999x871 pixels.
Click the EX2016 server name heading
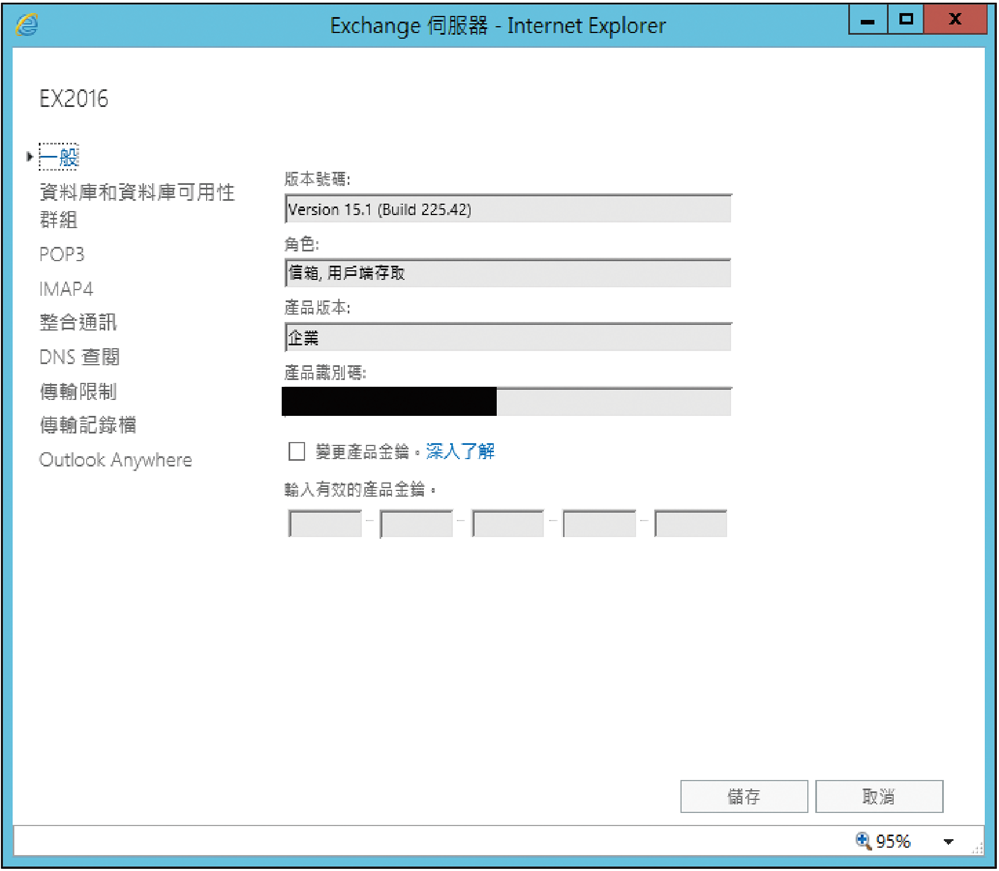[74, 99]
